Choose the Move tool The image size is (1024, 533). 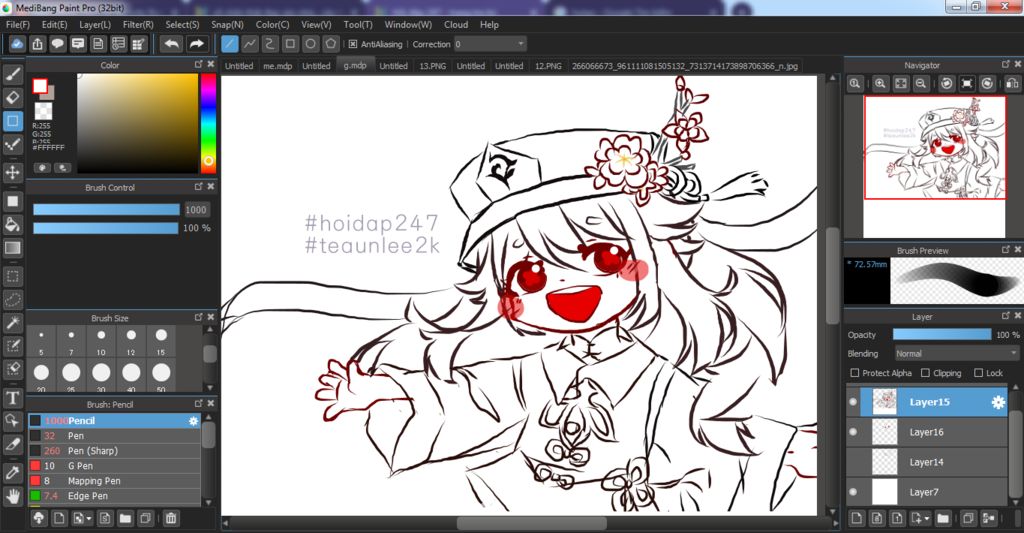tap(12, 172)
